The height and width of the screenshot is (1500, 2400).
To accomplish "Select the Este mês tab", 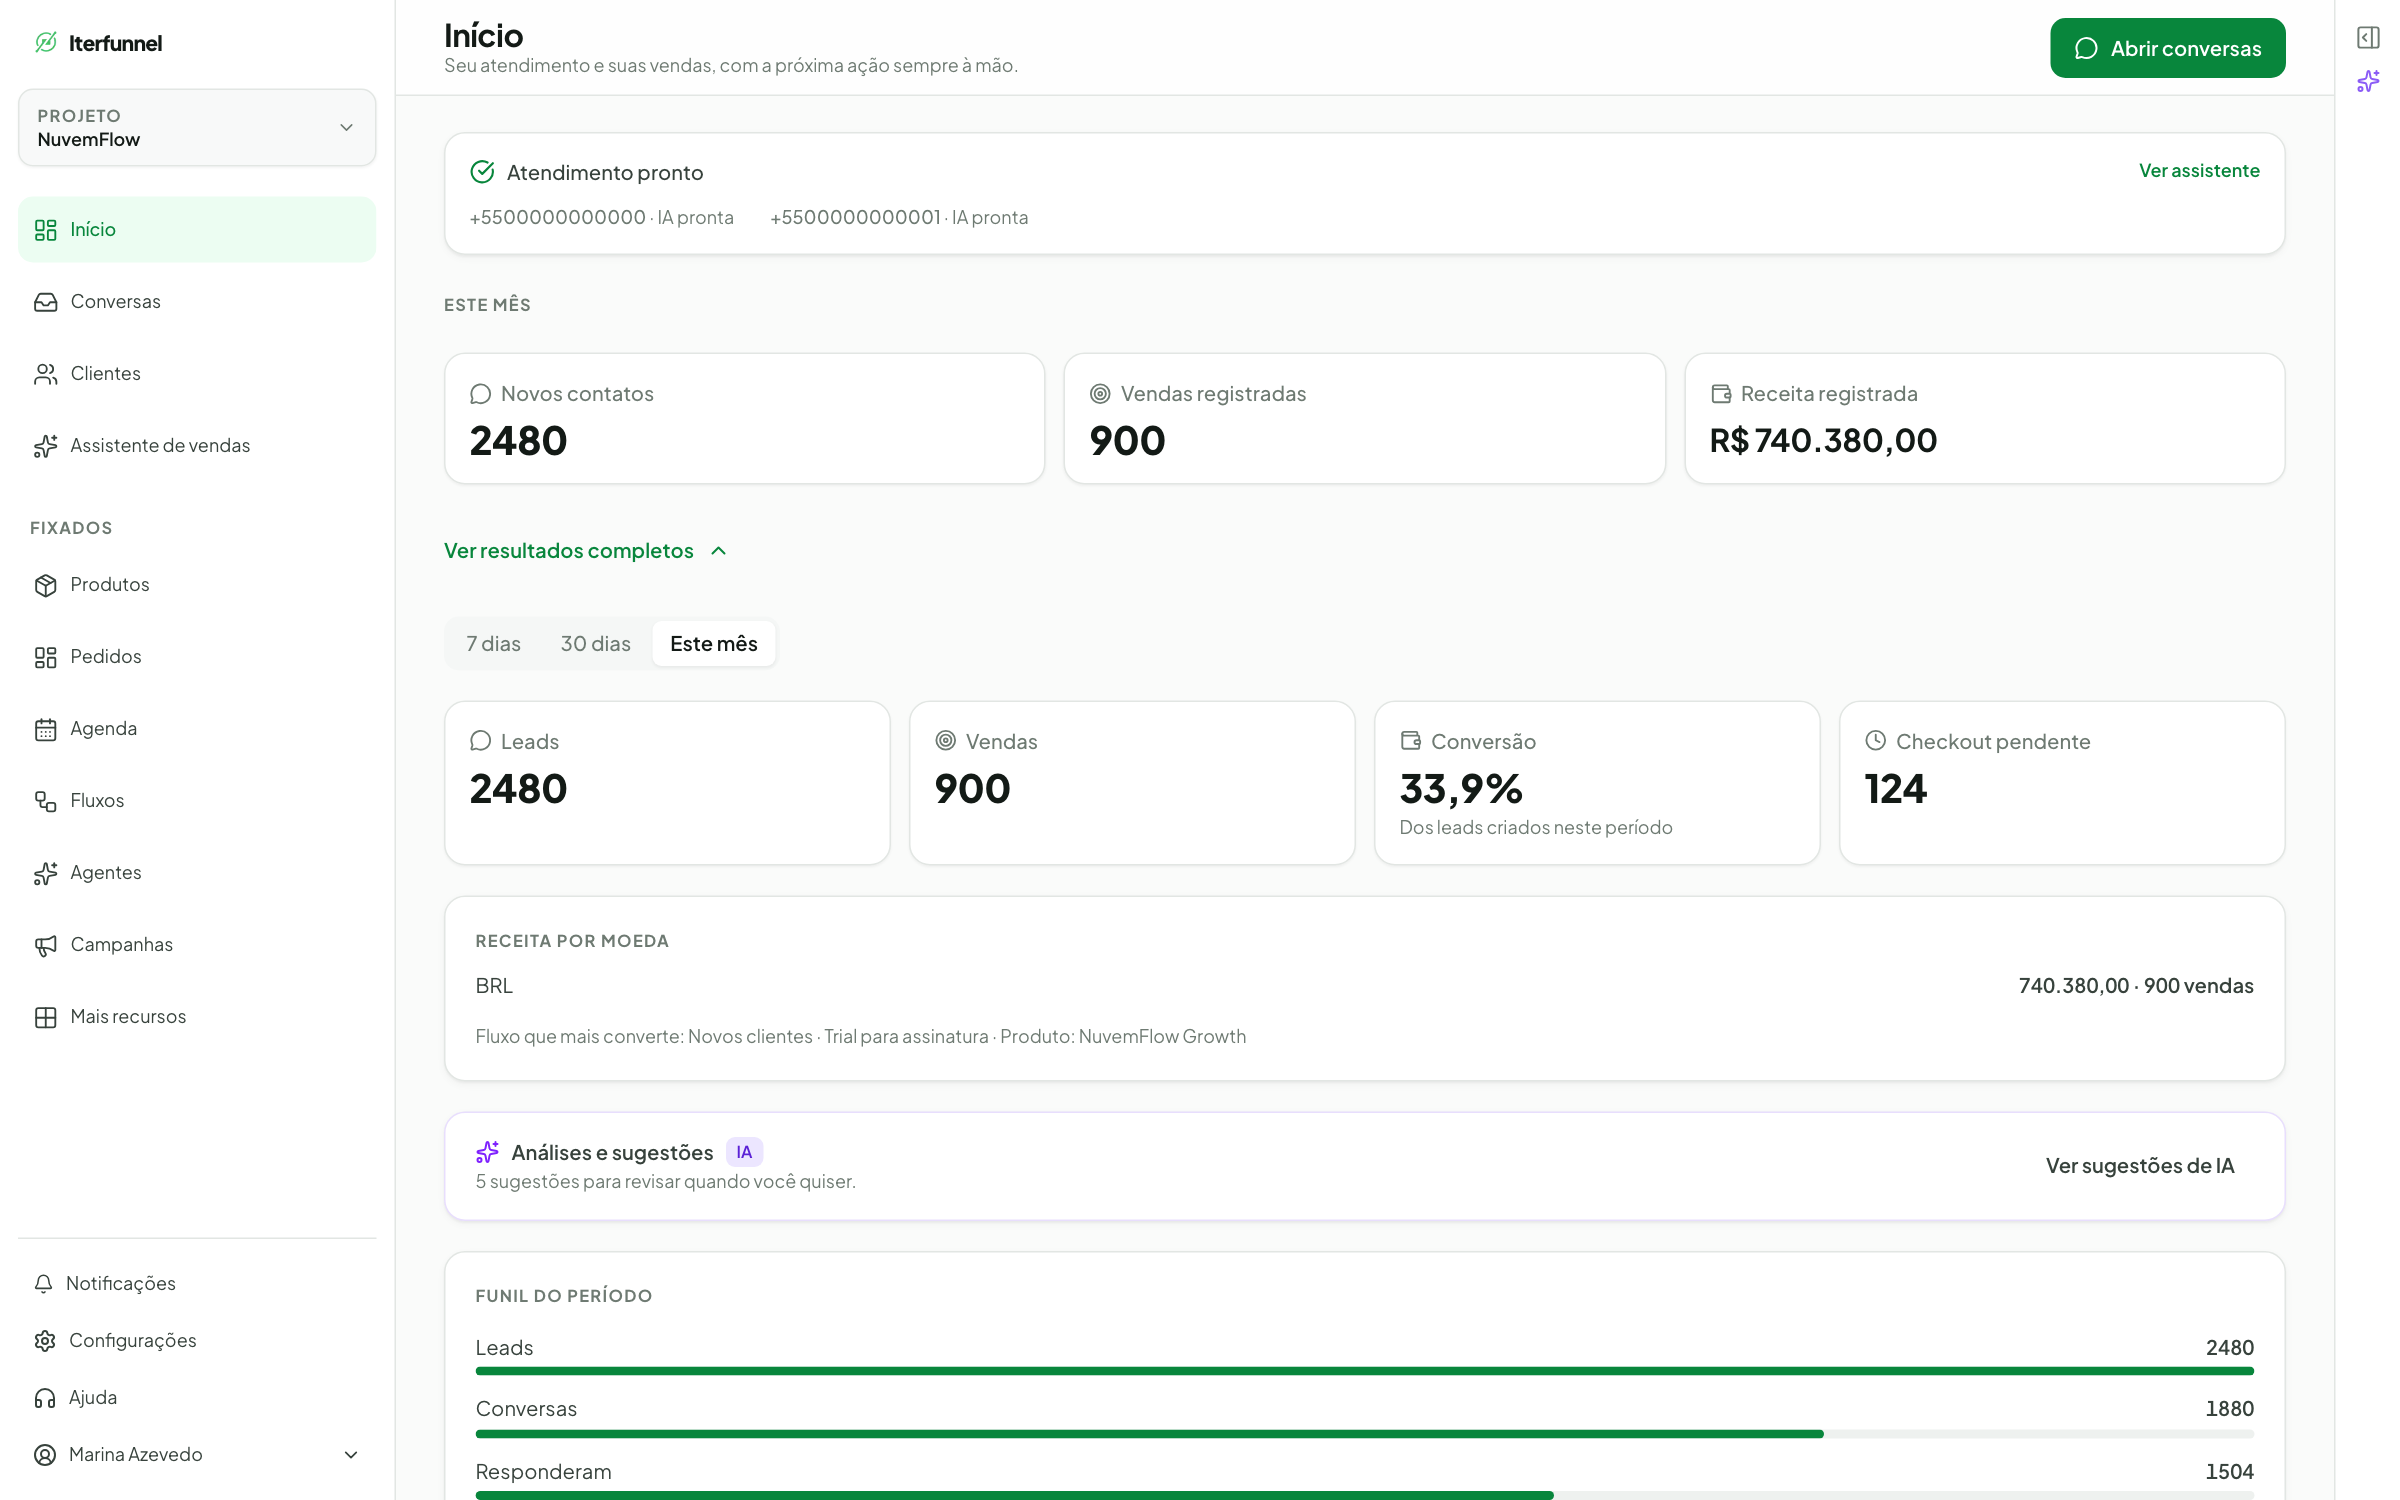I will [x=713, y=644].
